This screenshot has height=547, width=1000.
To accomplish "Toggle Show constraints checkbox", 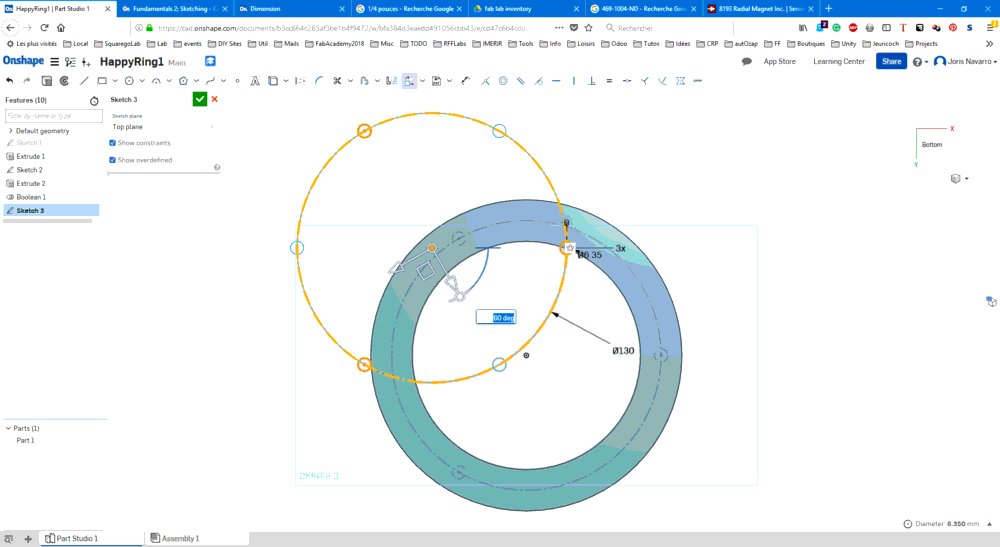I will point(112,143).
